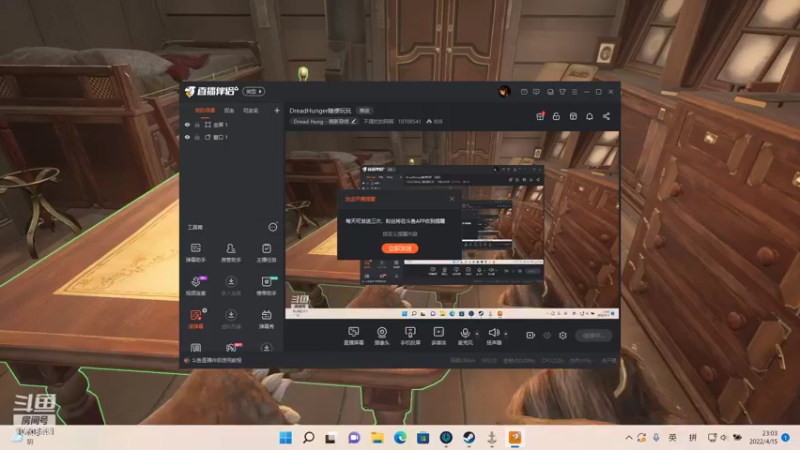Toggle the lock on 窗口 1 layer
Viewport: 800px width, 450px height.
tap(197, 137)
